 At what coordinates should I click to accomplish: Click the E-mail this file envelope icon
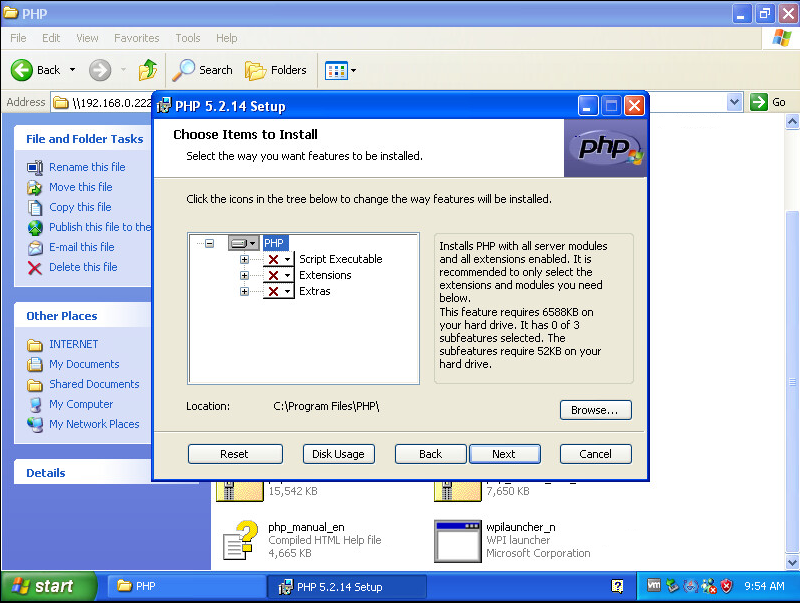pos(35,247)
